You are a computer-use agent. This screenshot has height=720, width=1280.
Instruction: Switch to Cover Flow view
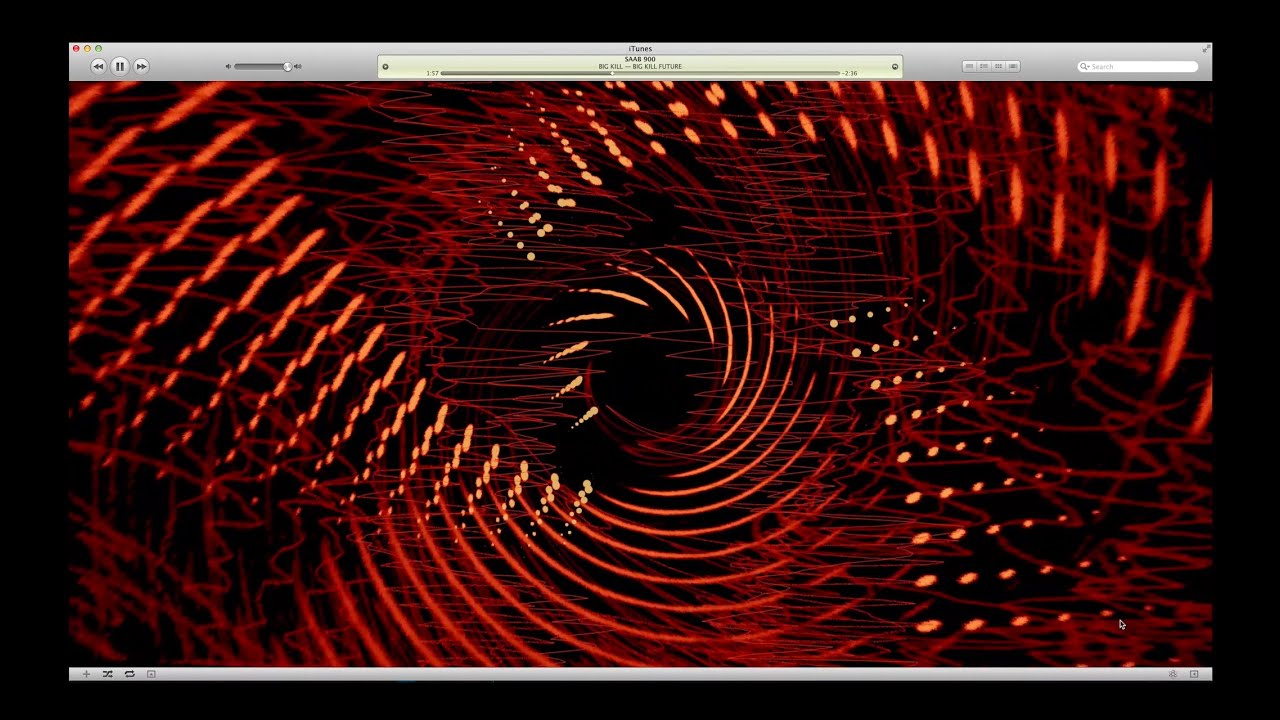click(1013, 67)
